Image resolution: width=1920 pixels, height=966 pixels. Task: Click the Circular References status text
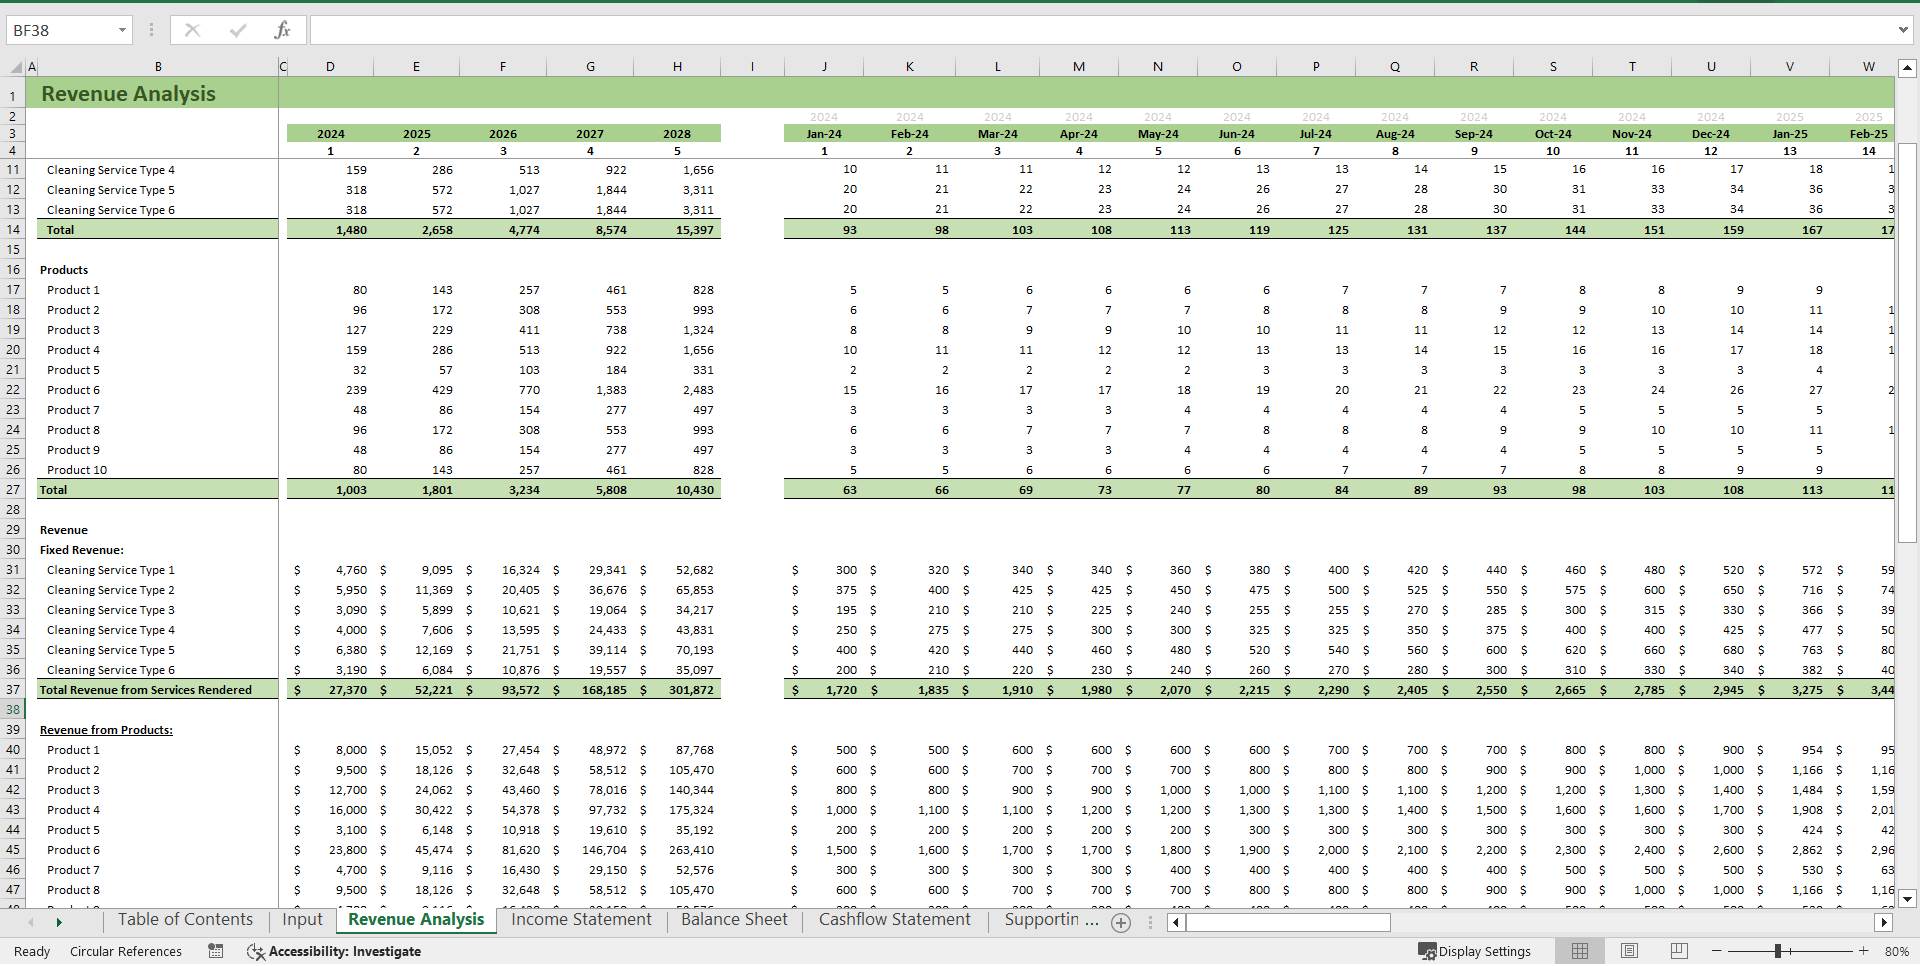[x=126, y=951]
